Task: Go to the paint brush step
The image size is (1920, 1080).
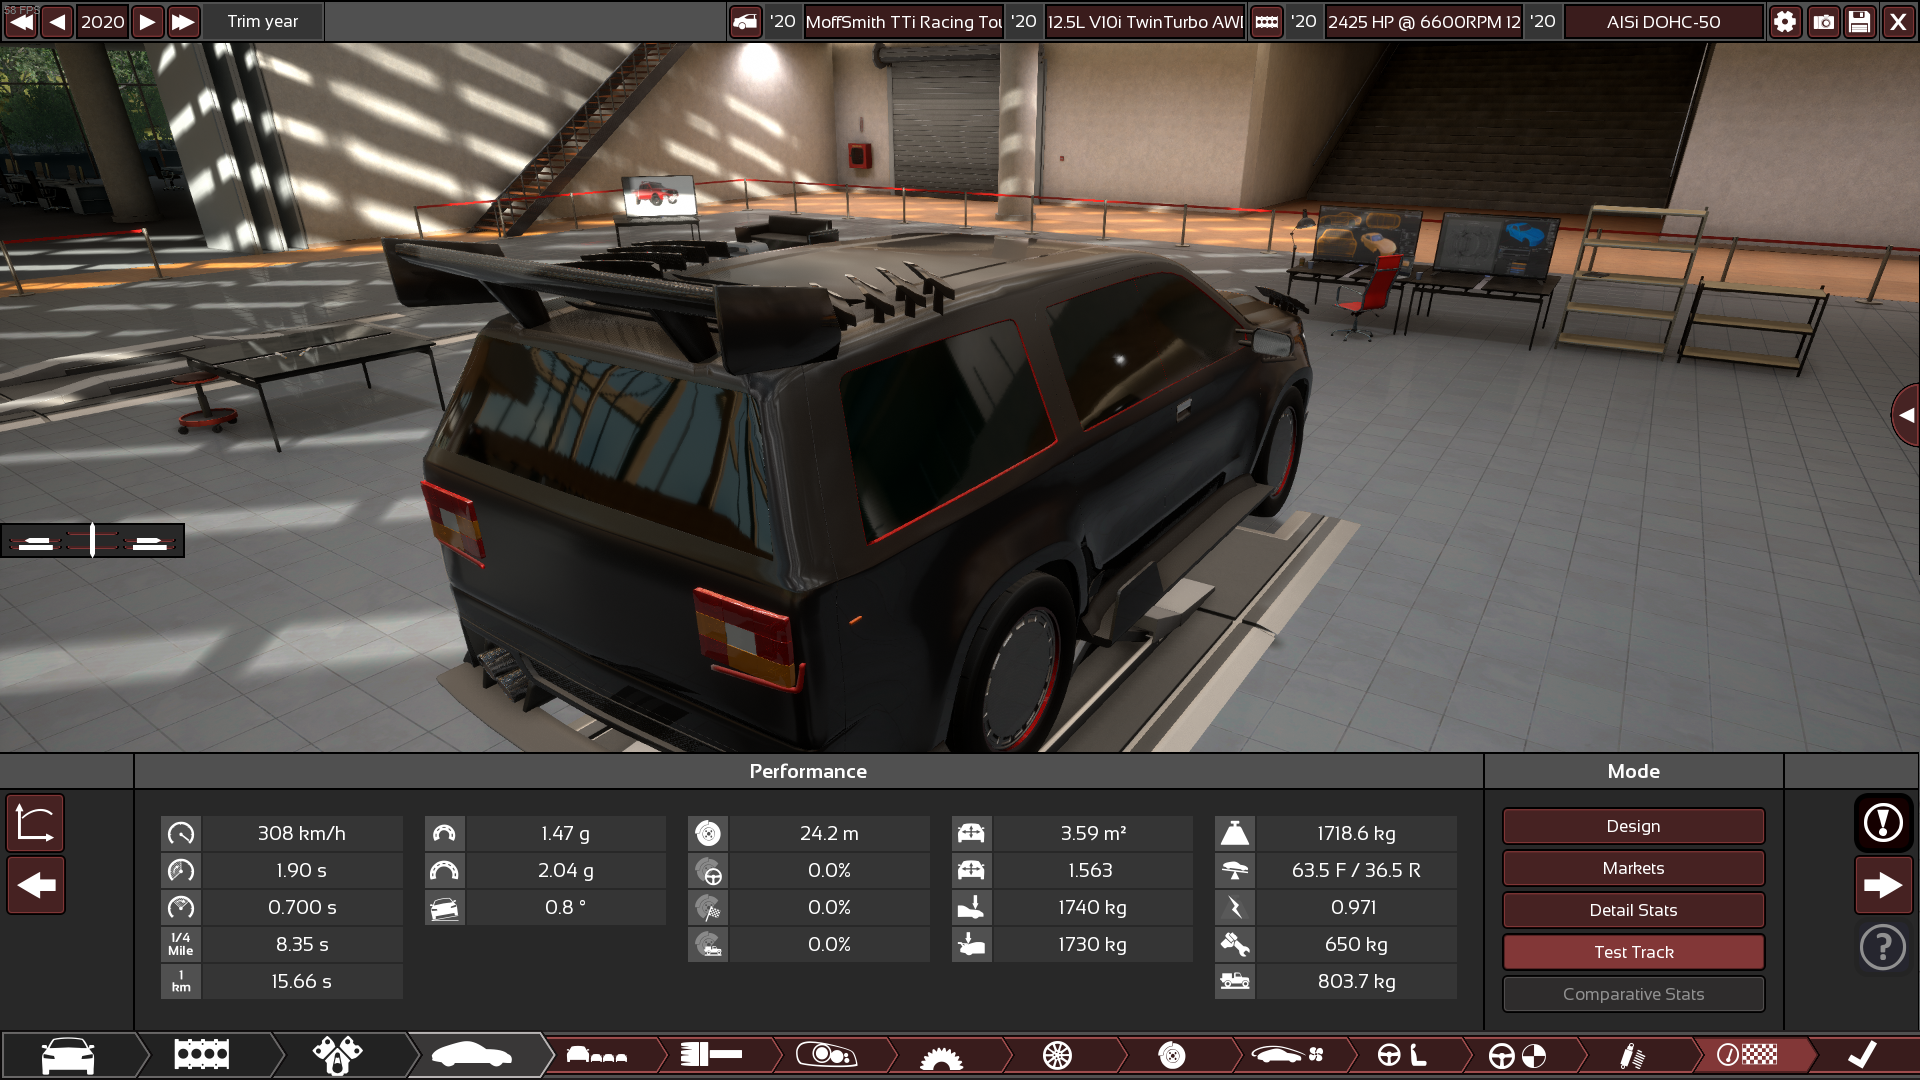Action: [711, 1055]
